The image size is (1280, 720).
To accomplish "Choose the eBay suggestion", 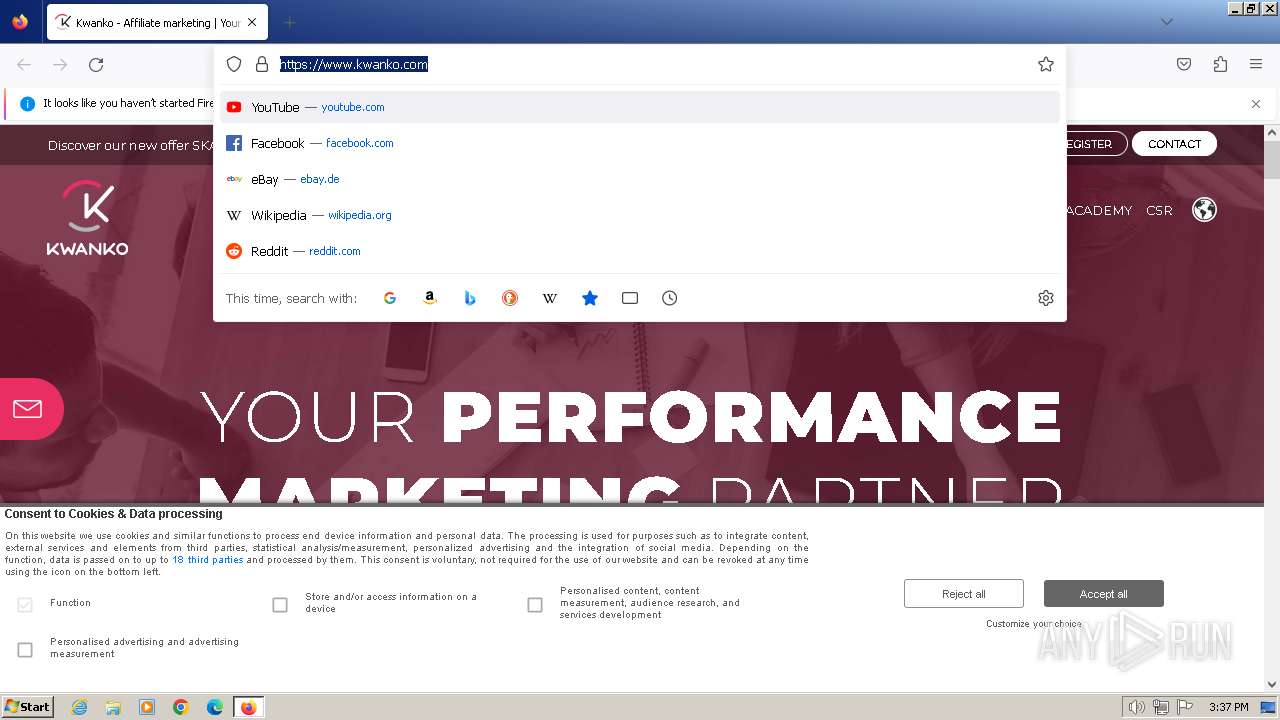I will [640, 179].
